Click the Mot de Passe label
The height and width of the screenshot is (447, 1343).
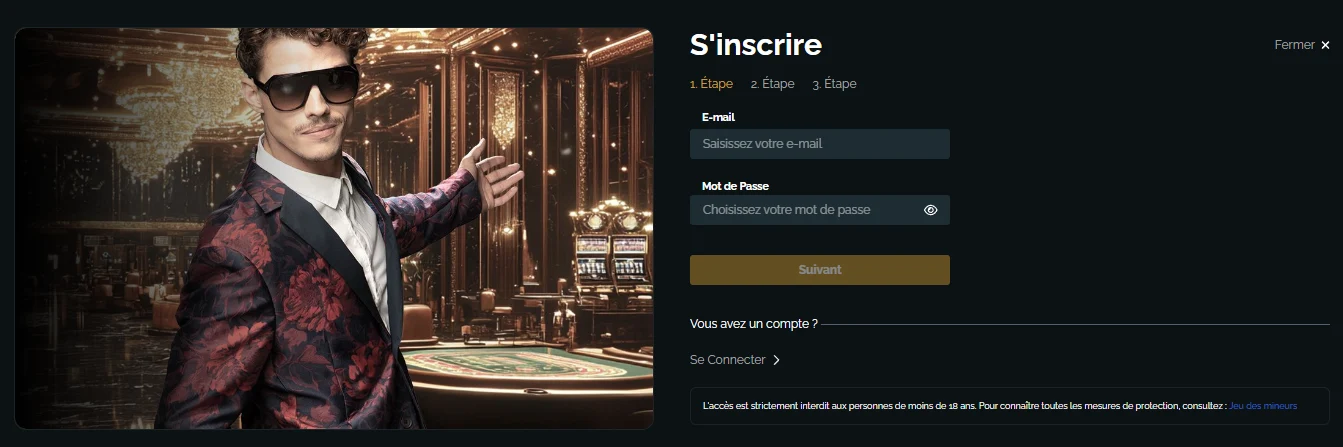pos(735,186)
